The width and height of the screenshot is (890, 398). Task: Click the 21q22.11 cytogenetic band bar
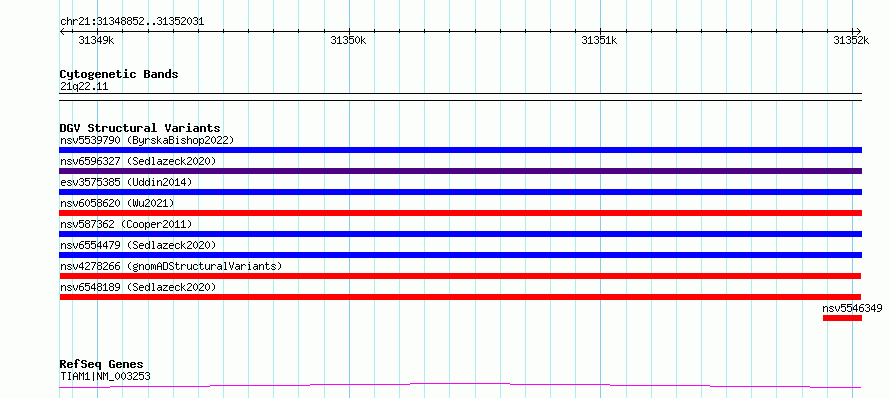(x=460, y=97)
